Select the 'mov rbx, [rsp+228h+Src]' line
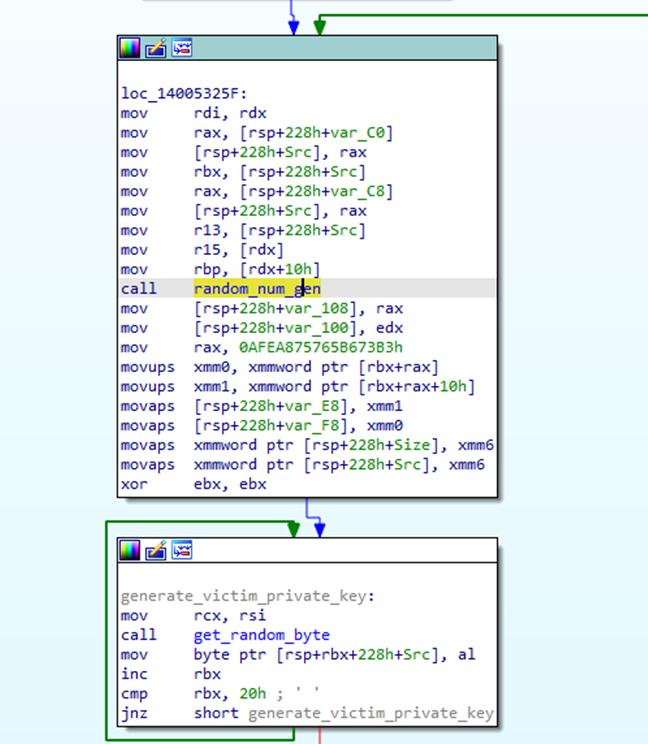The image size is (648, 744). point(243,172)
